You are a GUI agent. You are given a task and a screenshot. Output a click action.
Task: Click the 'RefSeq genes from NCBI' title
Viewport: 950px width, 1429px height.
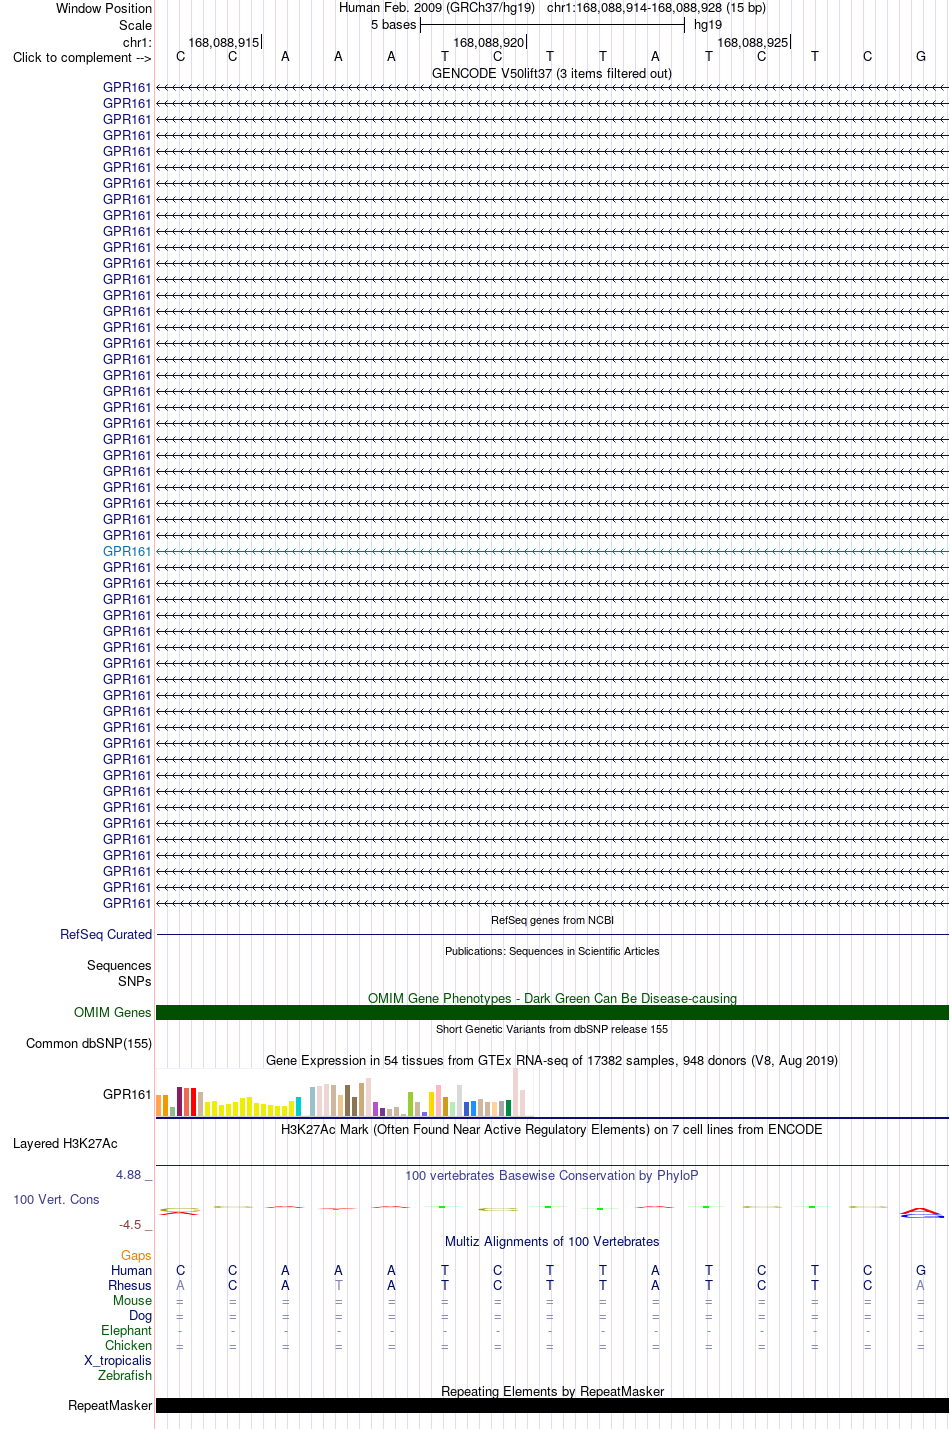(x=552, y=920)
